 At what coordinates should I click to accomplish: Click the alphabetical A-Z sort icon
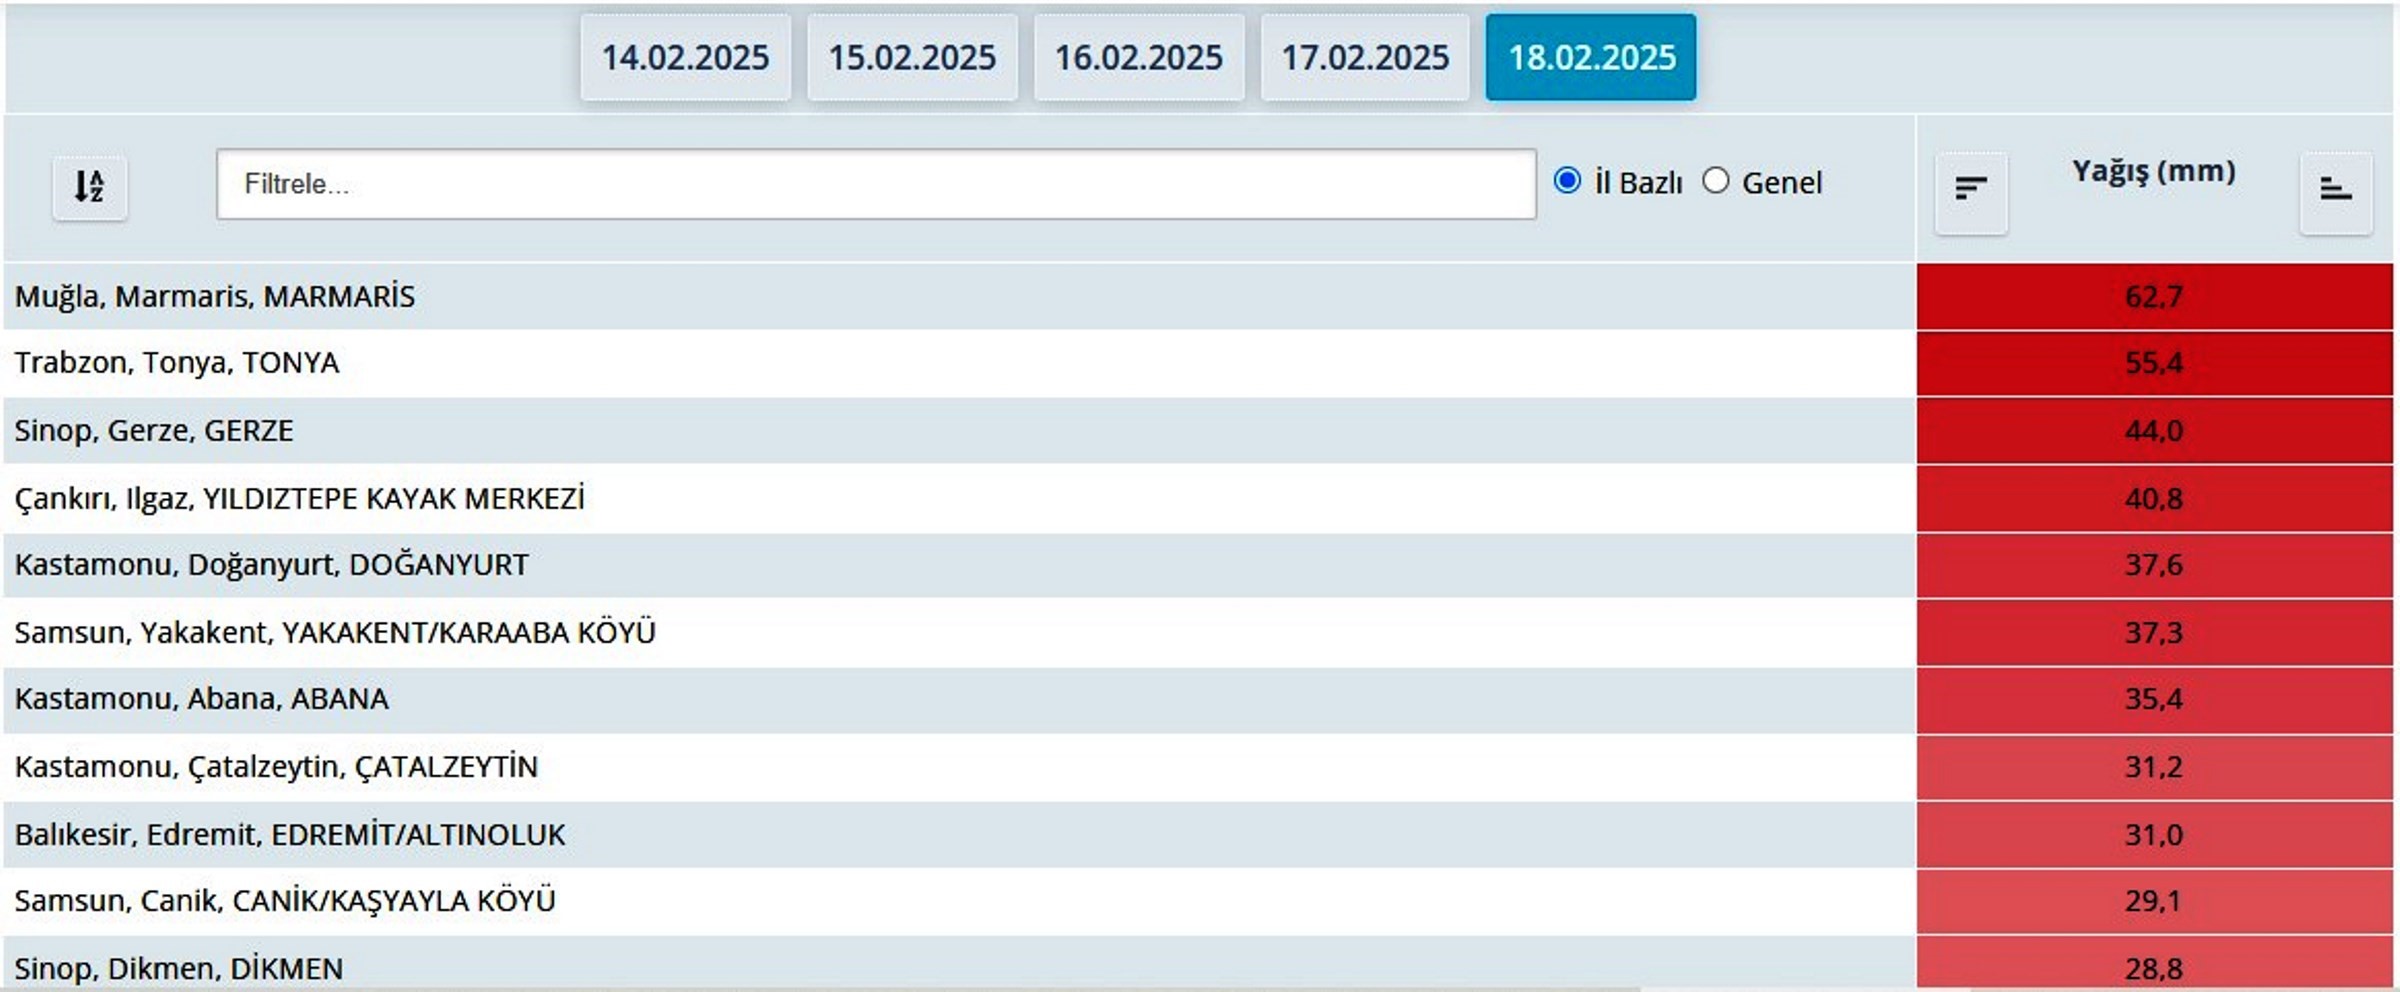point(89,187)
